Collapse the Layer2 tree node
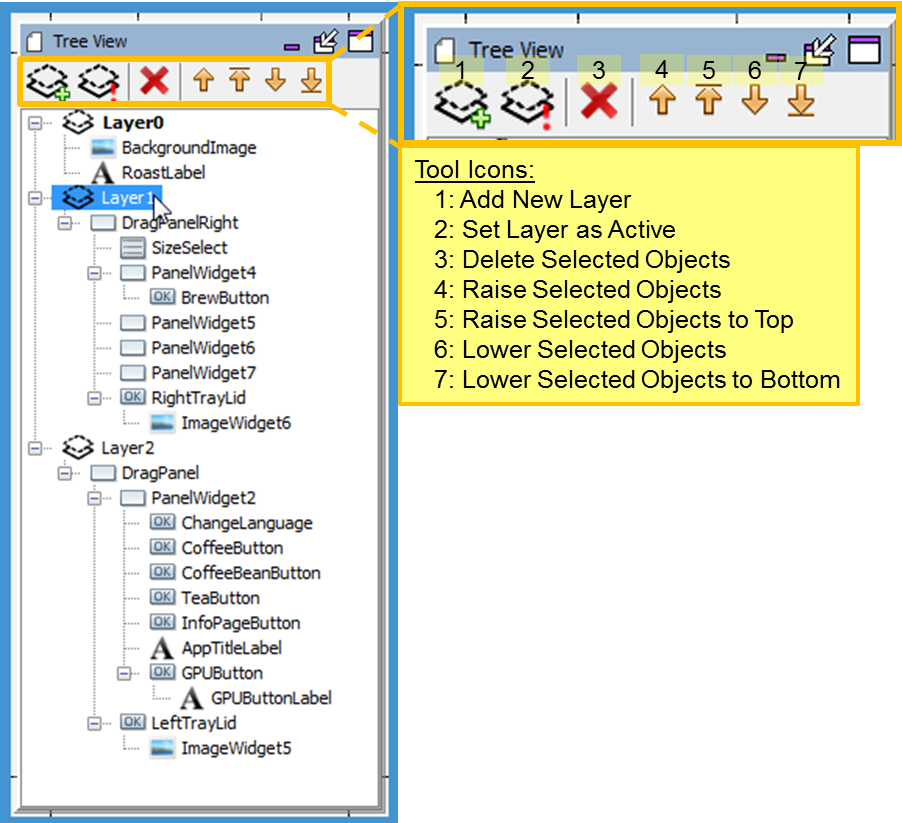 35,448
